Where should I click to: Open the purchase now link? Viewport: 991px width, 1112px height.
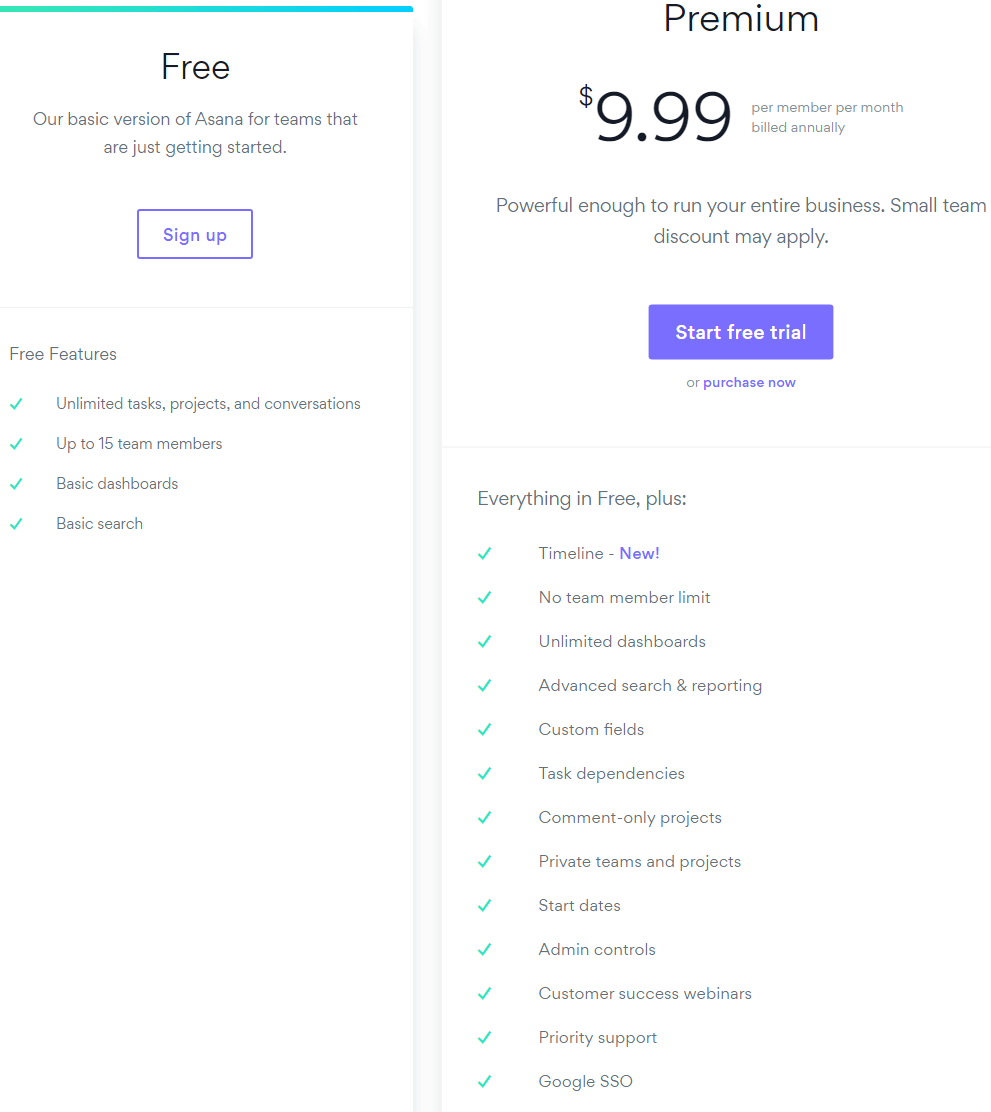tap(749, 382)
